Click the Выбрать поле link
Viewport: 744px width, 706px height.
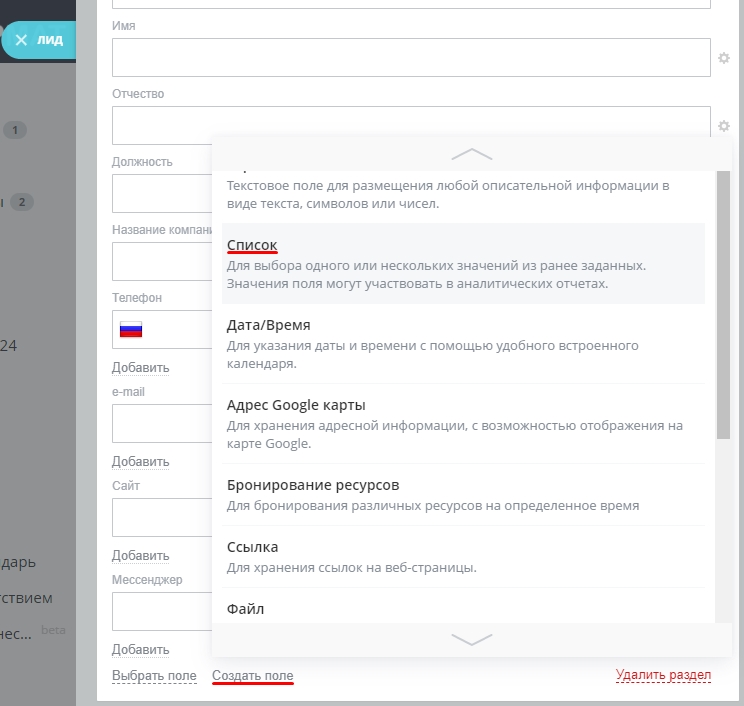click(x=154, y=675)
